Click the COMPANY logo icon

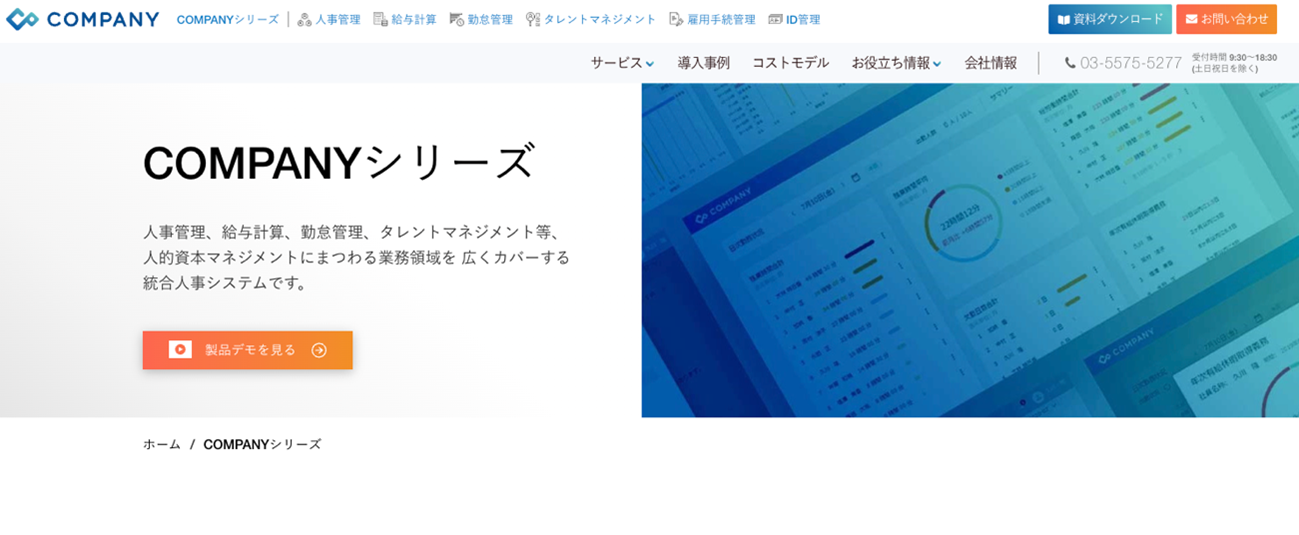click(22, 19)
